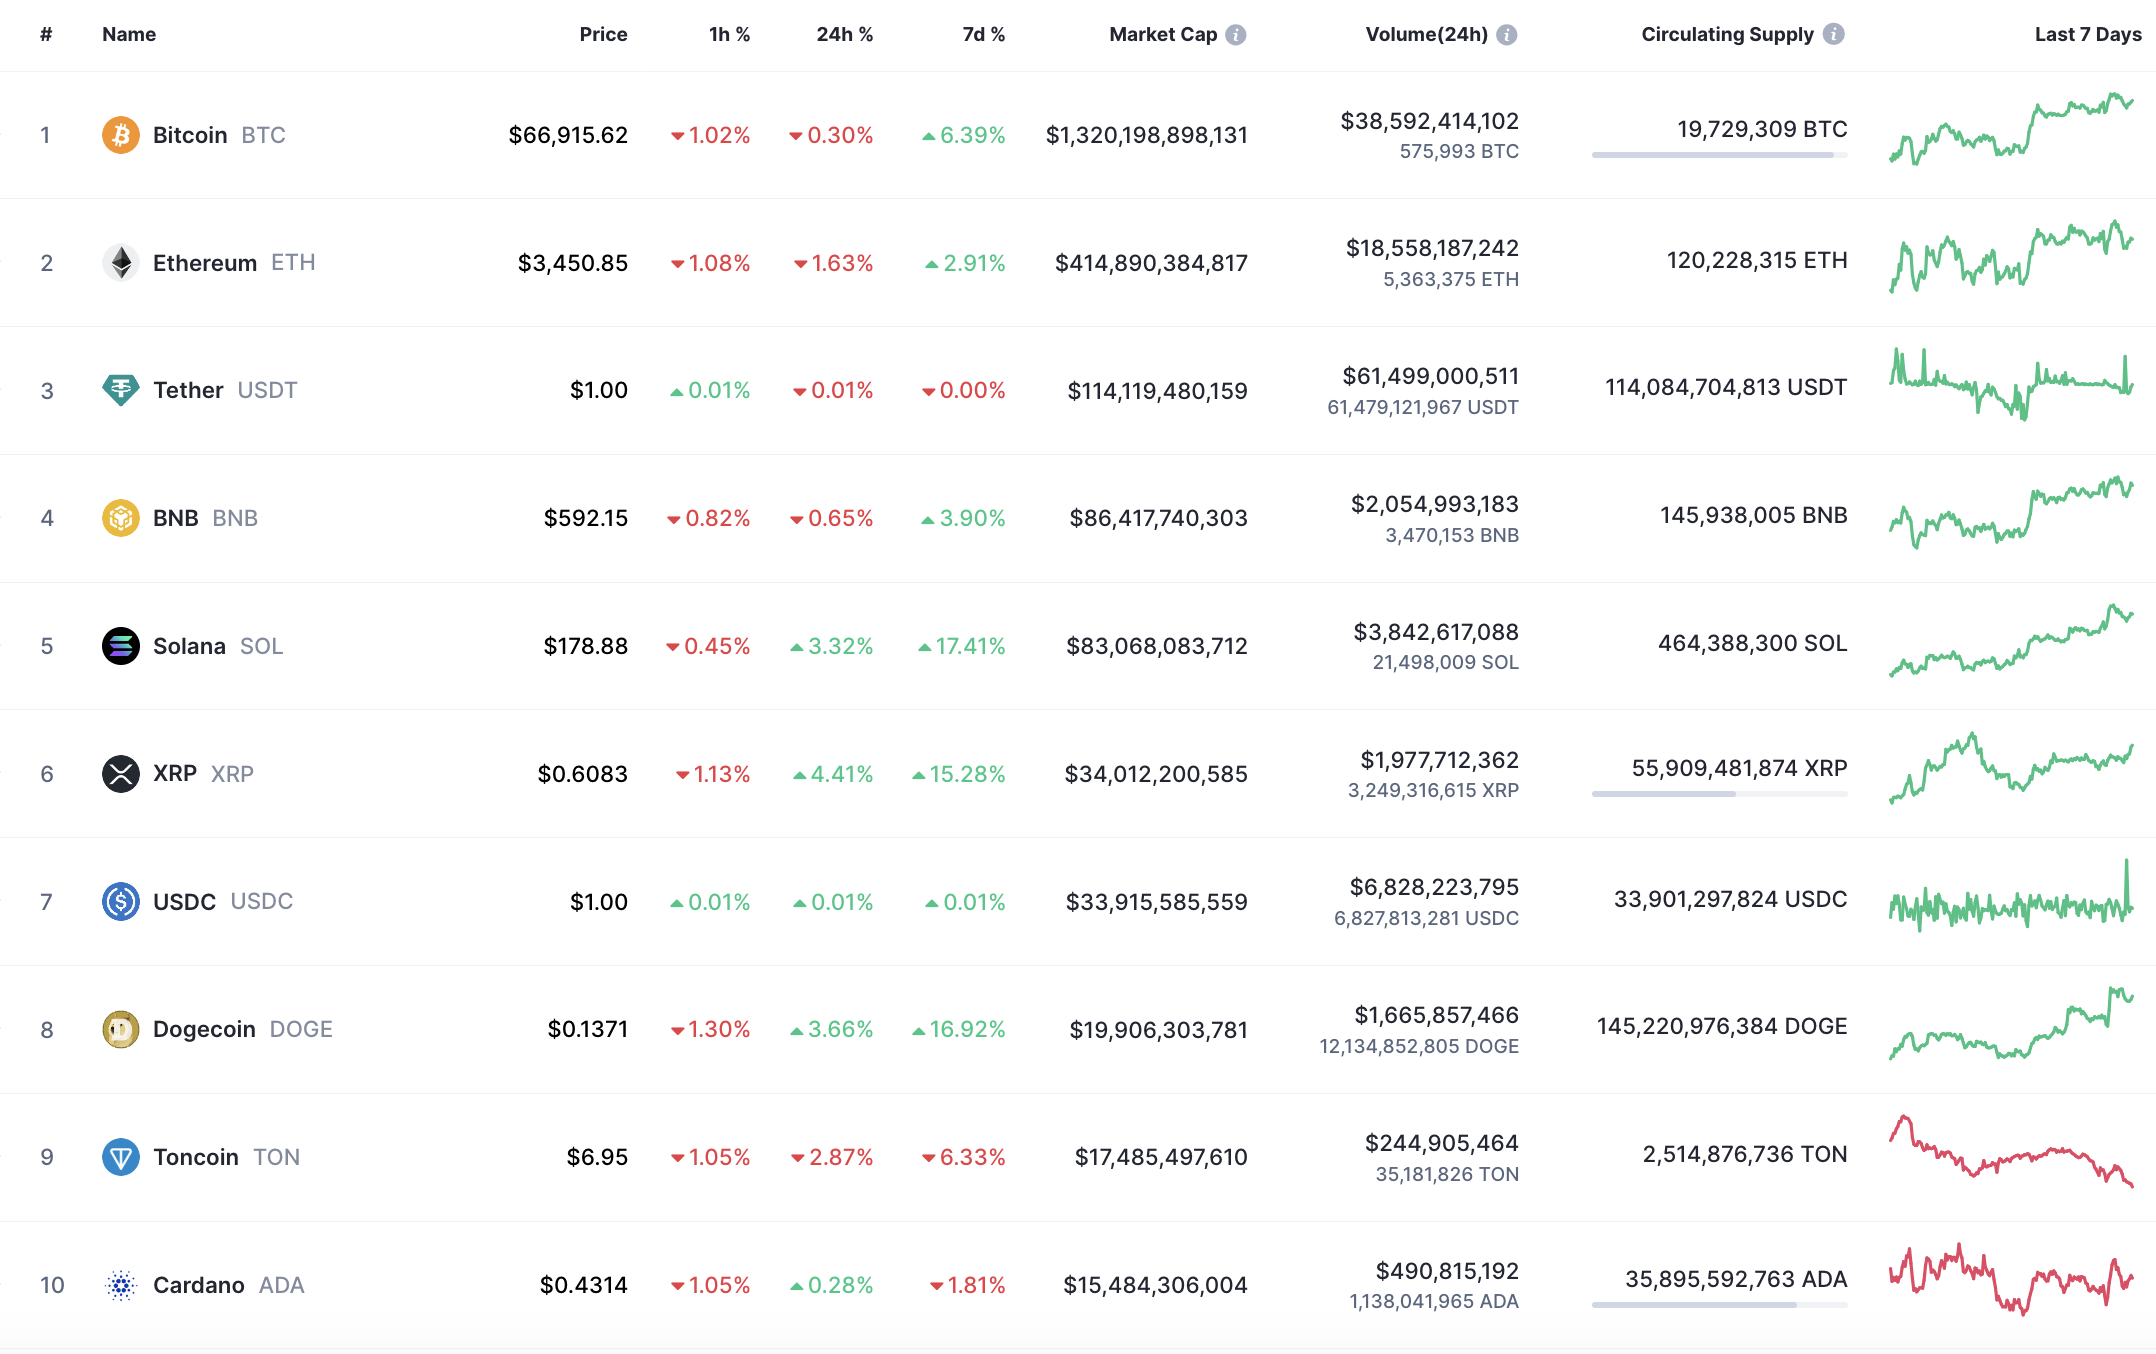Screen dimensions: 2156x1354
Task: Click Ethereum's $414,890,384,817 market cap value
Action: pyautogui.click(x=1151, y=263)
